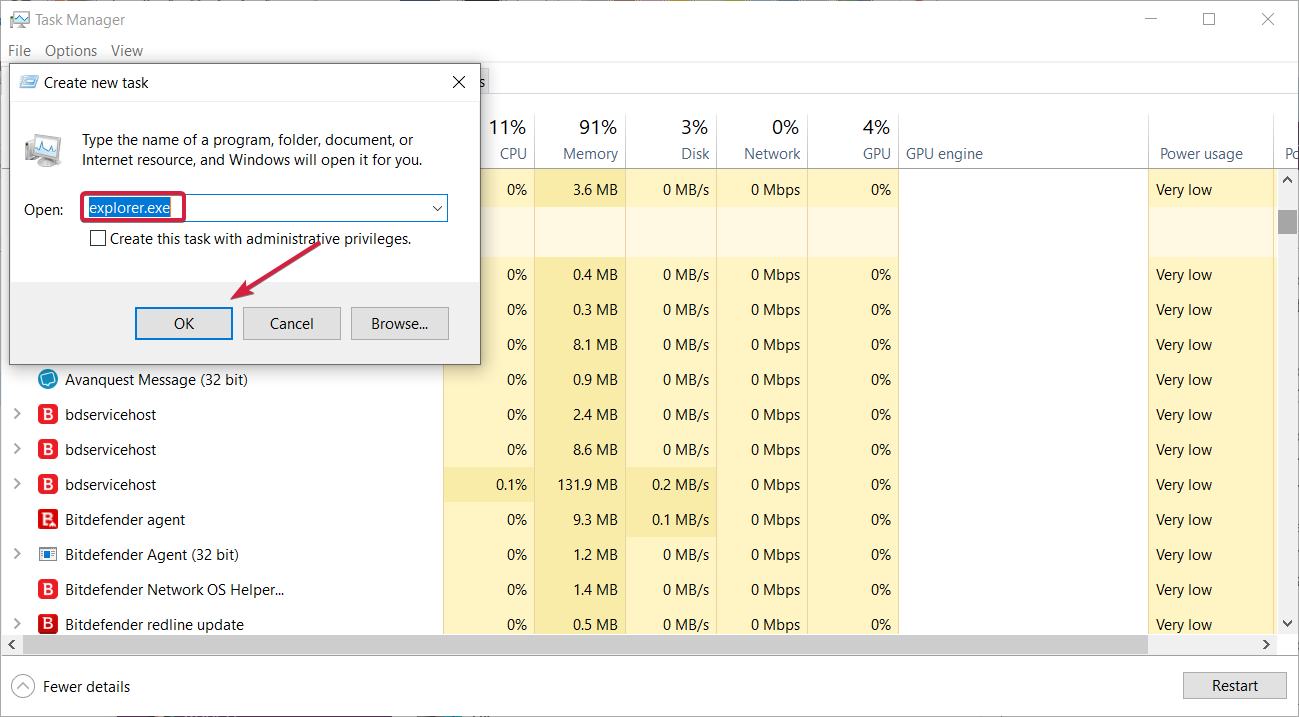The image size is (1299, 717).
Task: Cancel the Create new task dialog
Action: [292, 323]
